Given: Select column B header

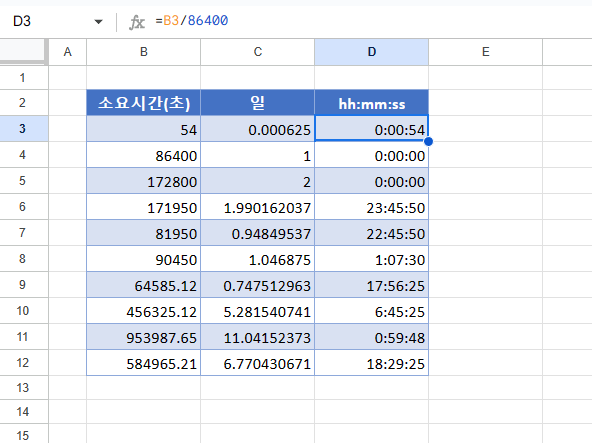Looking at the screenshot, I should tap(143, 52).
